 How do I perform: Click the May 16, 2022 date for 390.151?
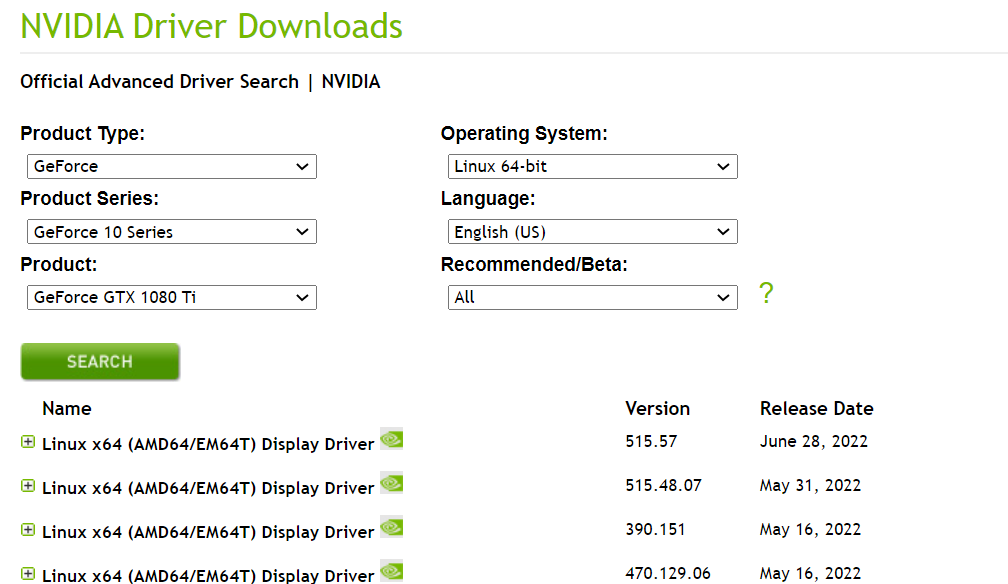coord(810,529)
